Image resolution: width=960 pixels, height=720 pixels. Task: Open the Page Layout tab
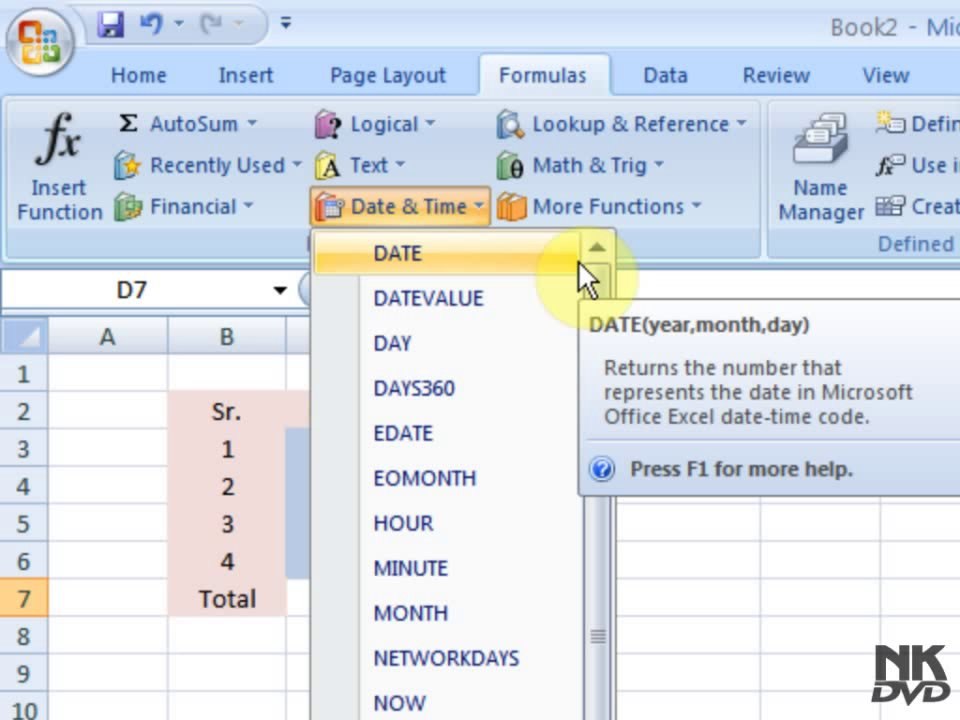pos(388,75)
